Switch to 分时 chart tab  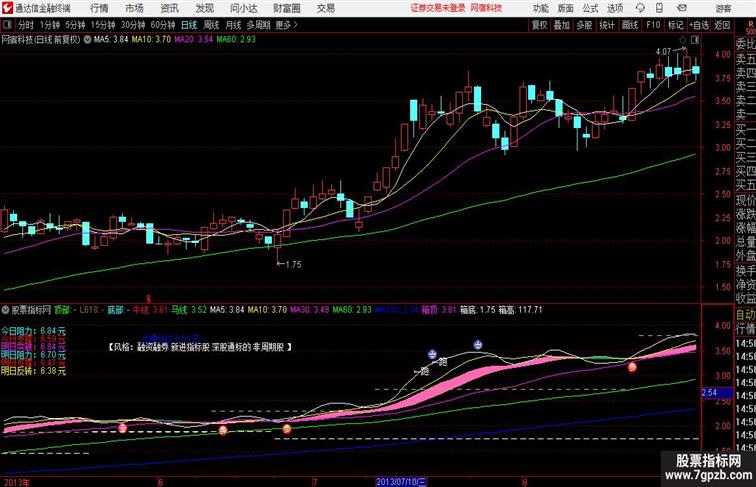tap(26, 25)
